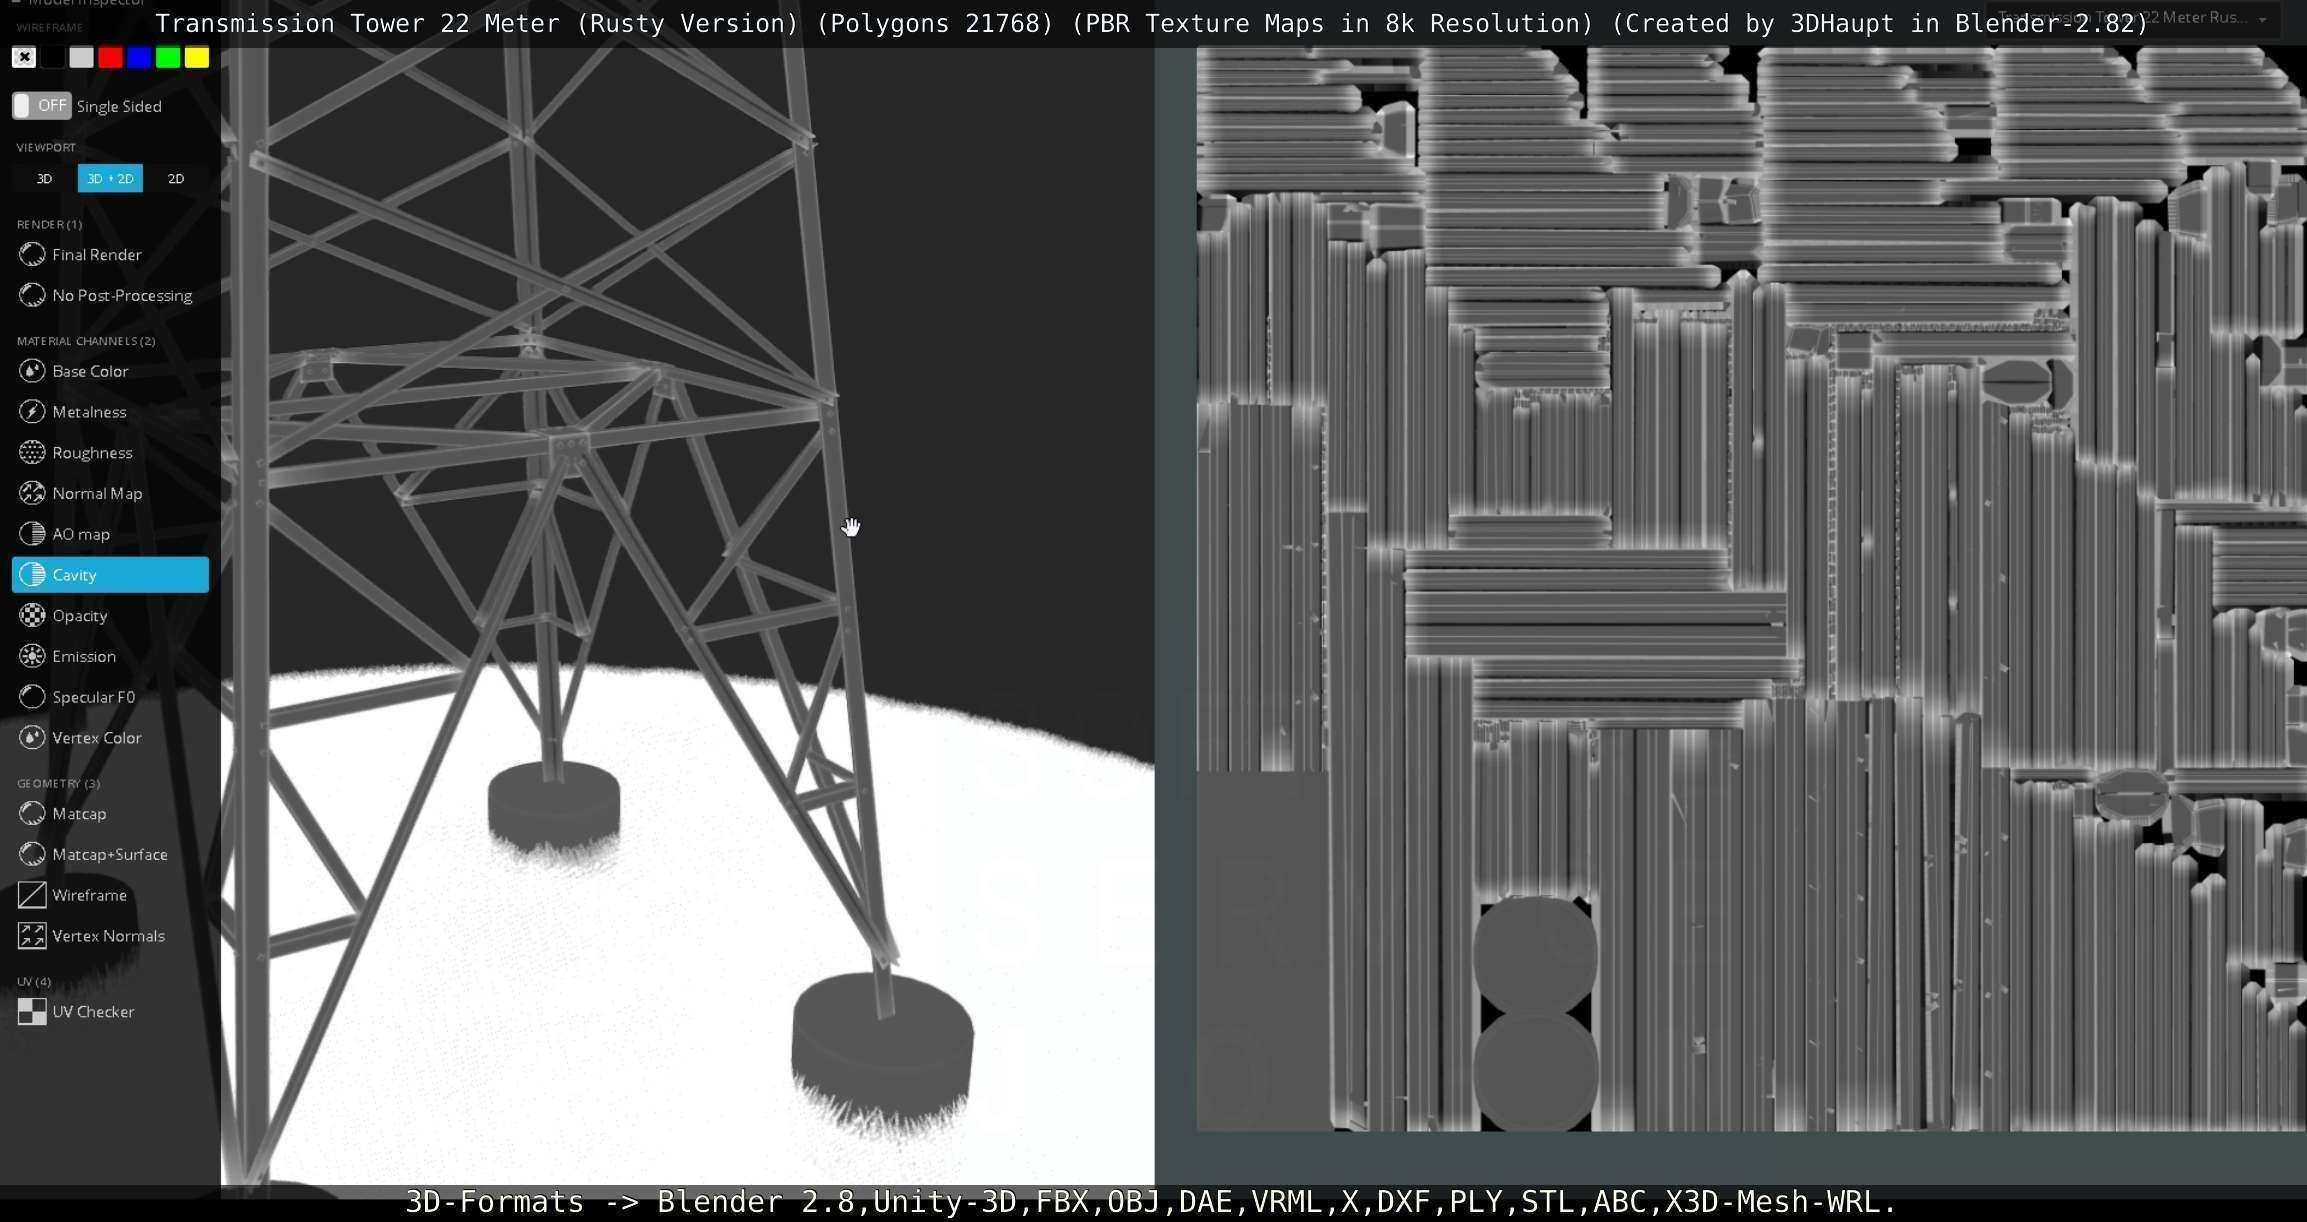
Task: Pick the Roughness channel icon
Action: tap(32, 453)
